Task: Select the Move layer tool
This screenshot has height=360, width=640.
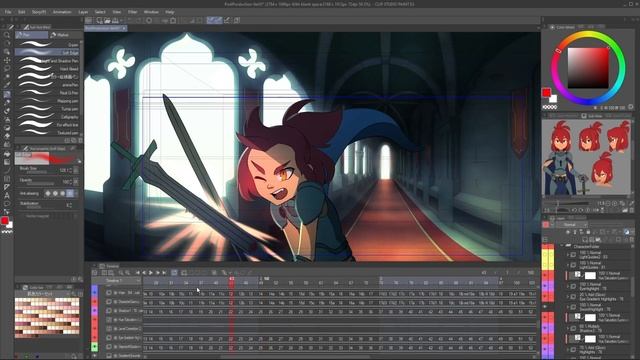Action: pyautogui.click(x=7, y=60)
